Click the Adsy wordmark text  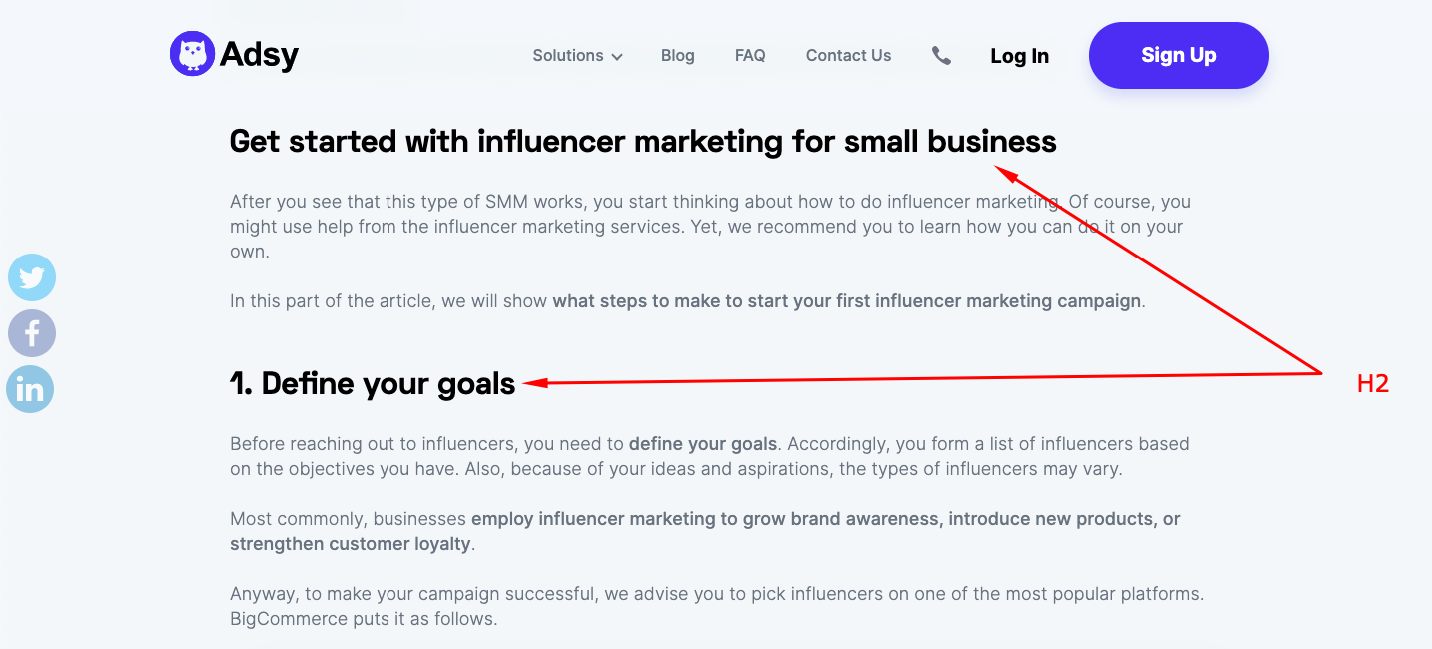[260, 55]
